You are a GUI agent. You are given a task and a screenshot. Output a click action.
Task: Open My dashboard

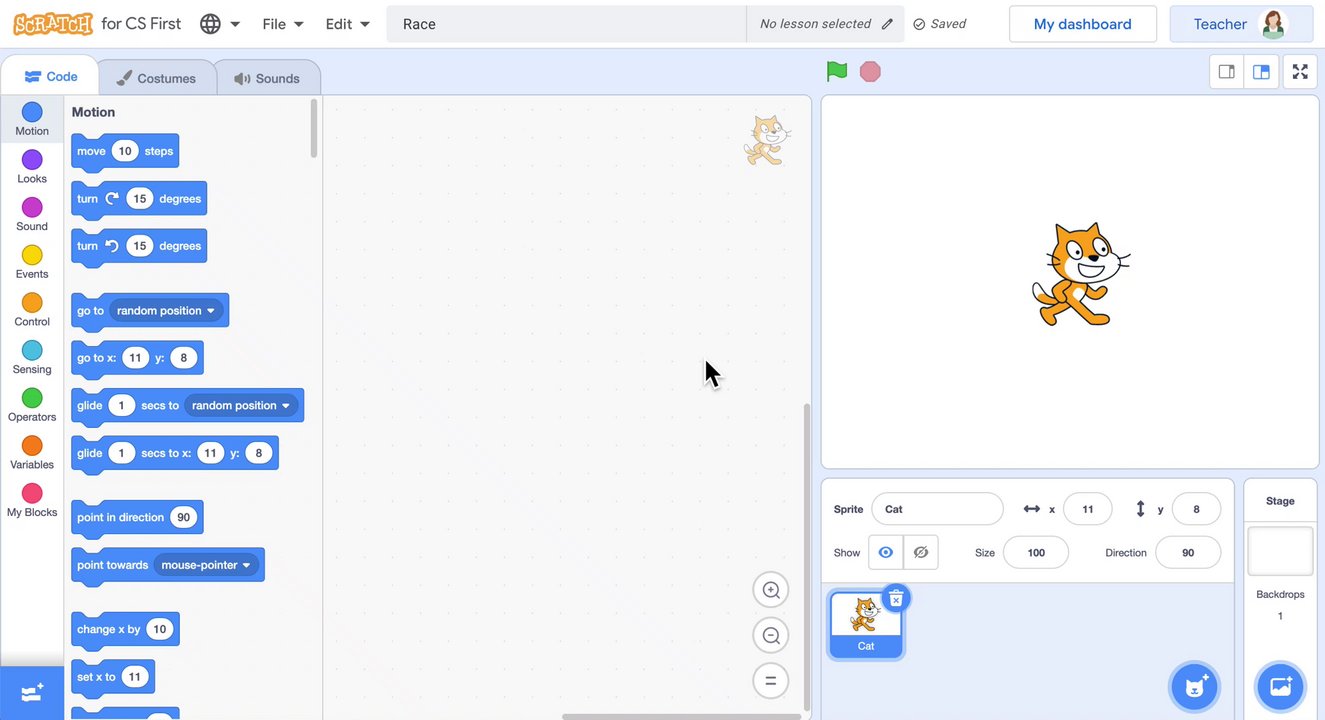pyautogui.click(x=1082, y=24)
